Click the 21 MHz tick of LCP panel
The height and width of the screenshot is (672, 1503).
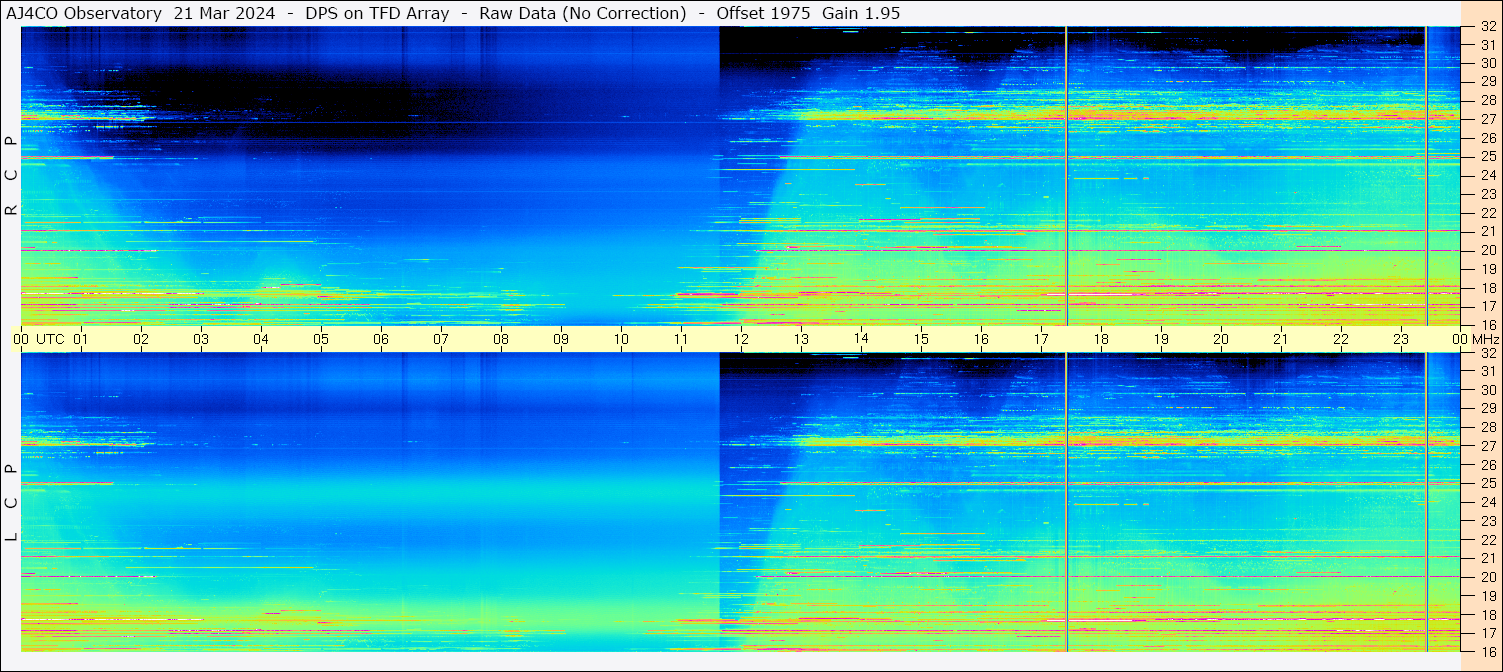1488,559
